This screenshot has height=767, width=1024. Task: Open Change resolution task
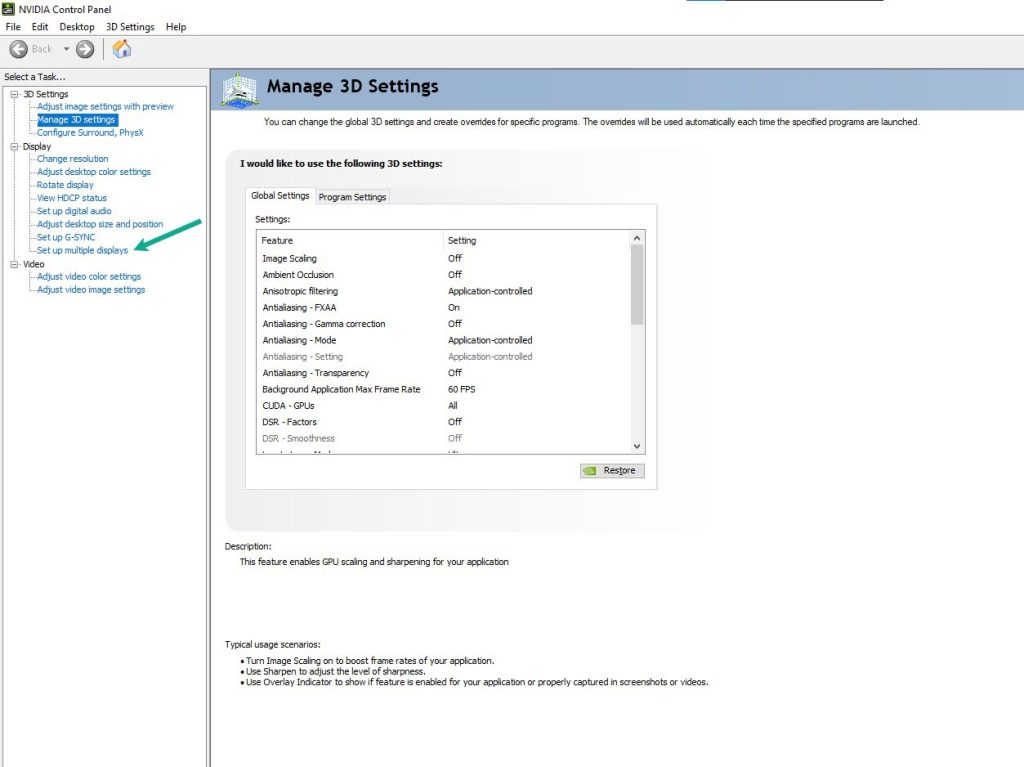tap(72, 159)
